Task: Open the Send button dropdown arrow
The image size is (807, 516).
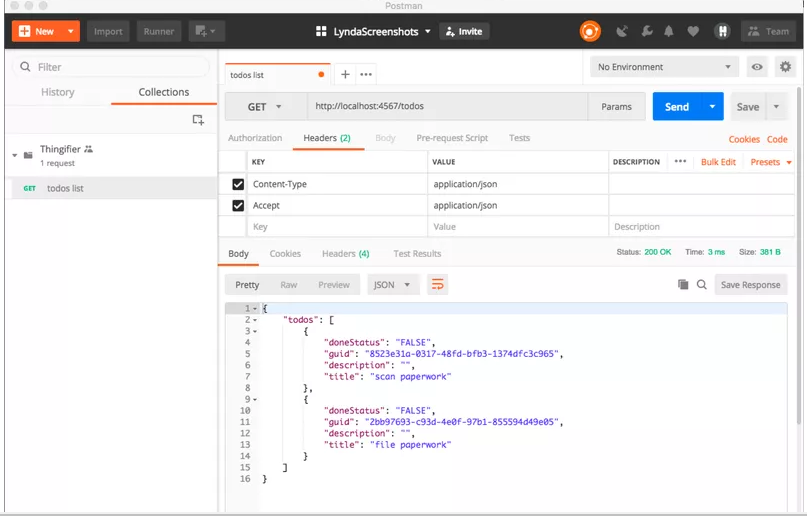Action: (712, 106)
